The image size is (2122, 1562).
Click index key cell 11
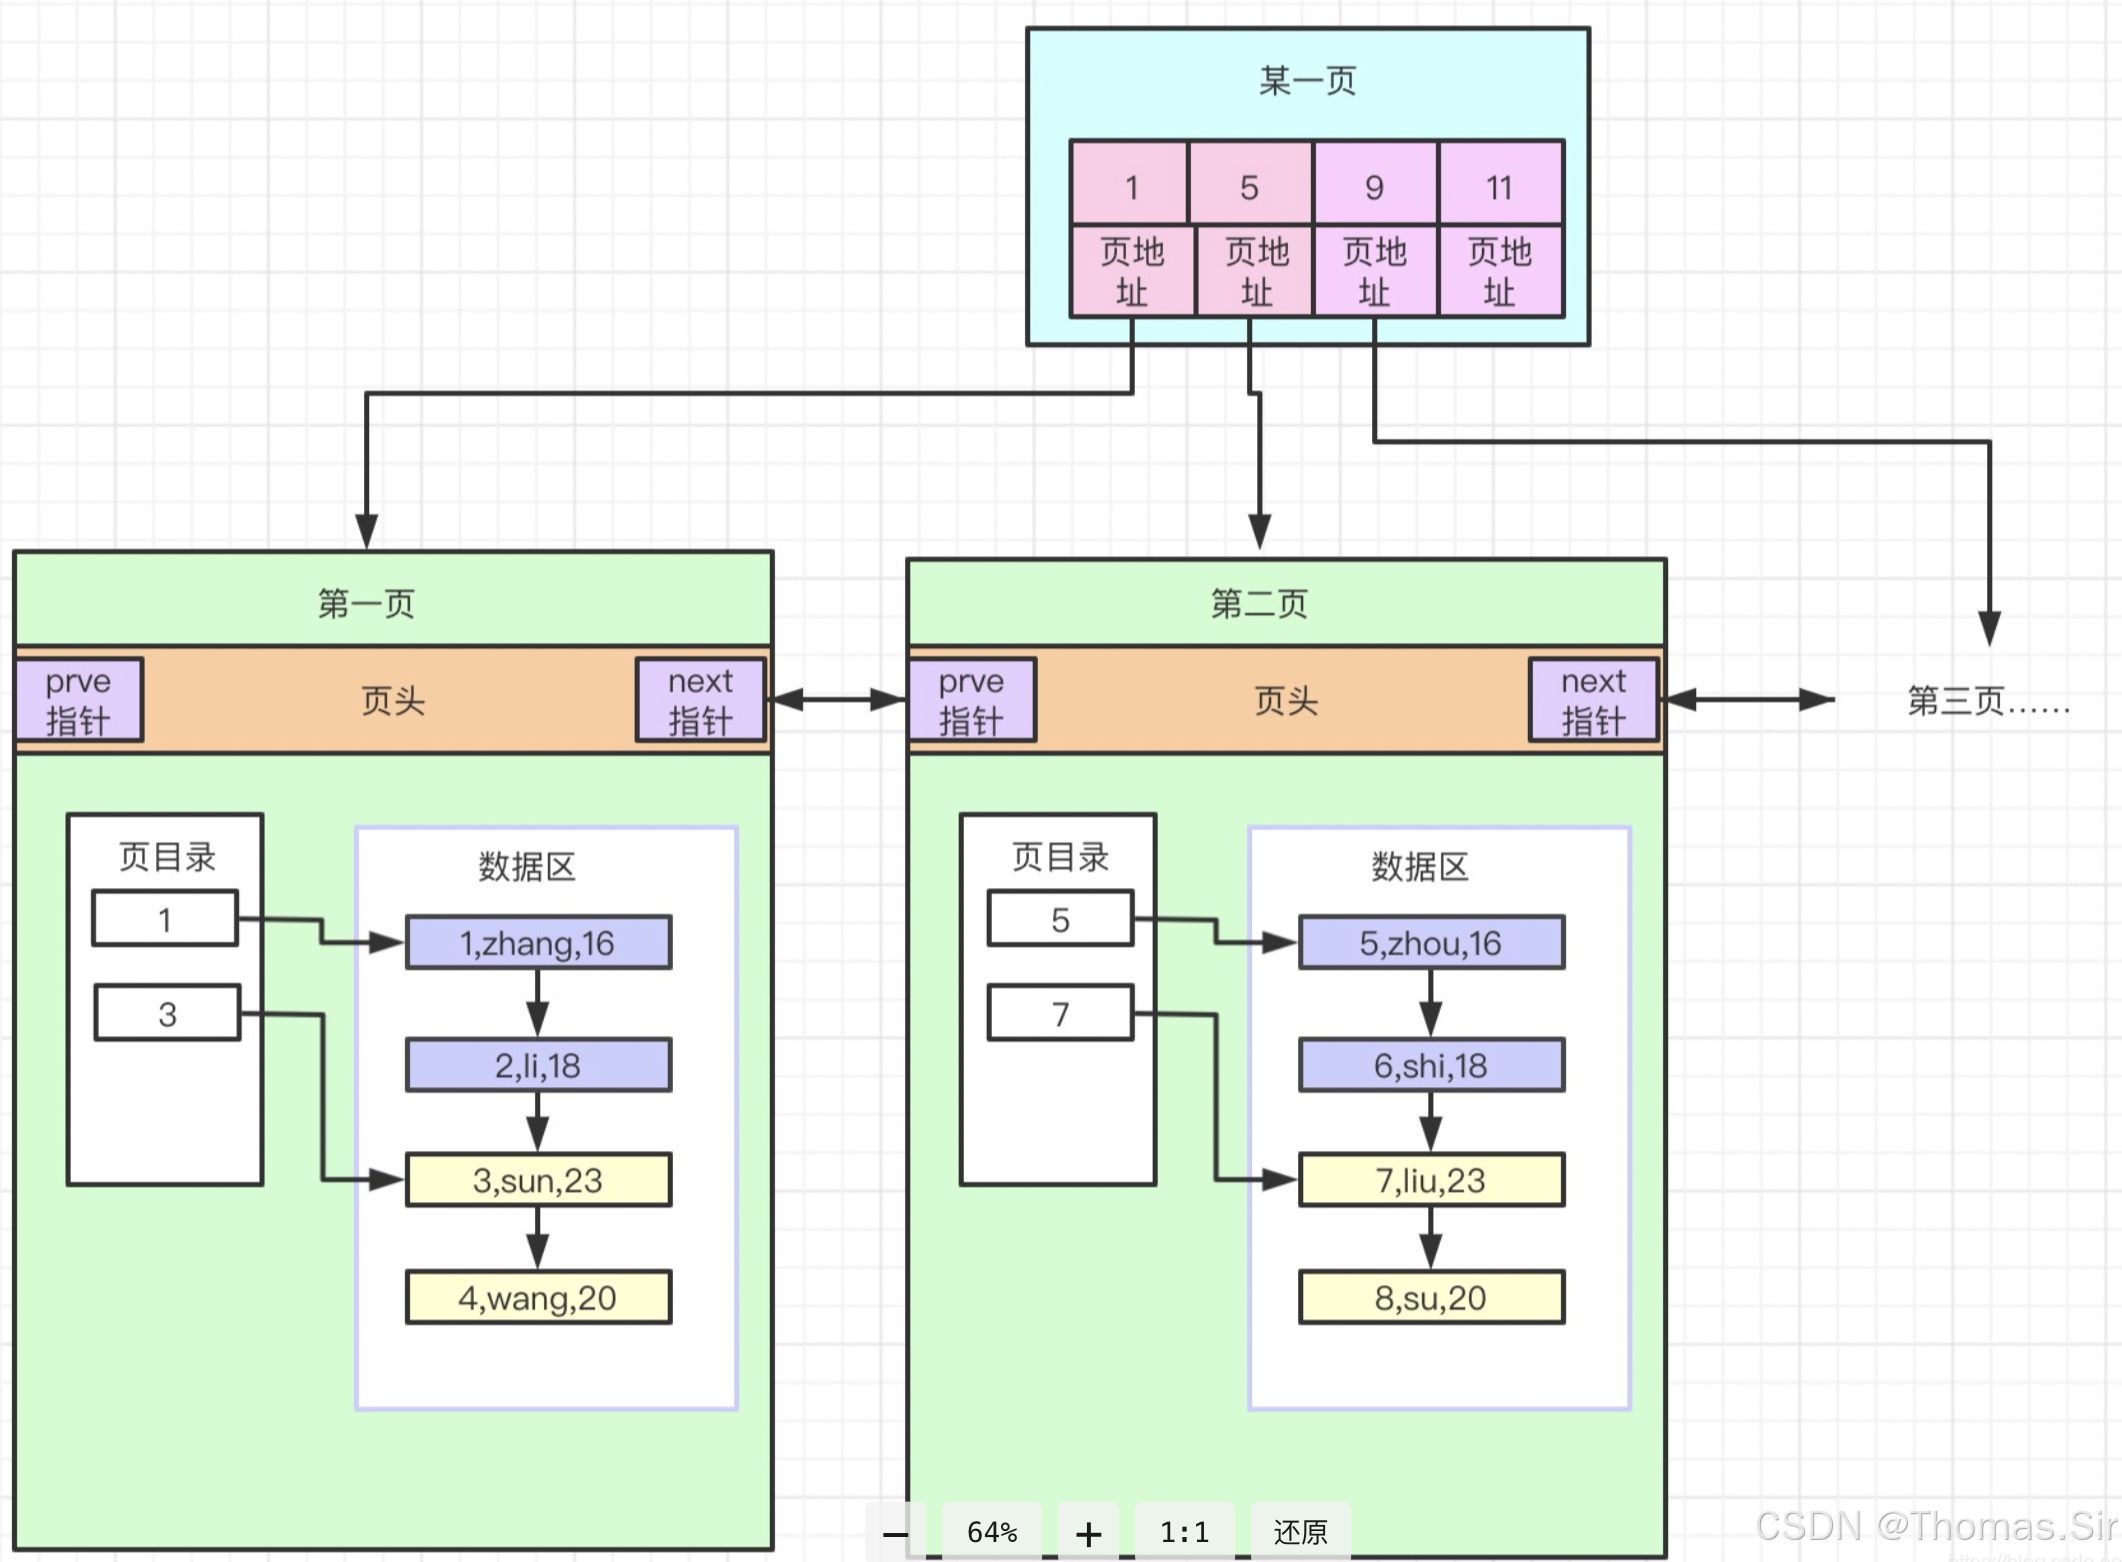(x=1499, y=186)
